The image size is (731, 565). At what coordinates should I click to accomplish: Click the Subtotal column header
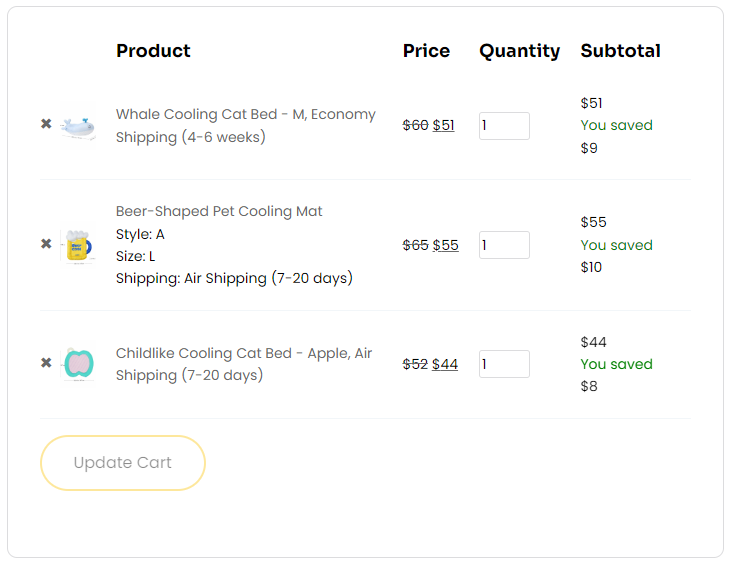coord(621,51)
